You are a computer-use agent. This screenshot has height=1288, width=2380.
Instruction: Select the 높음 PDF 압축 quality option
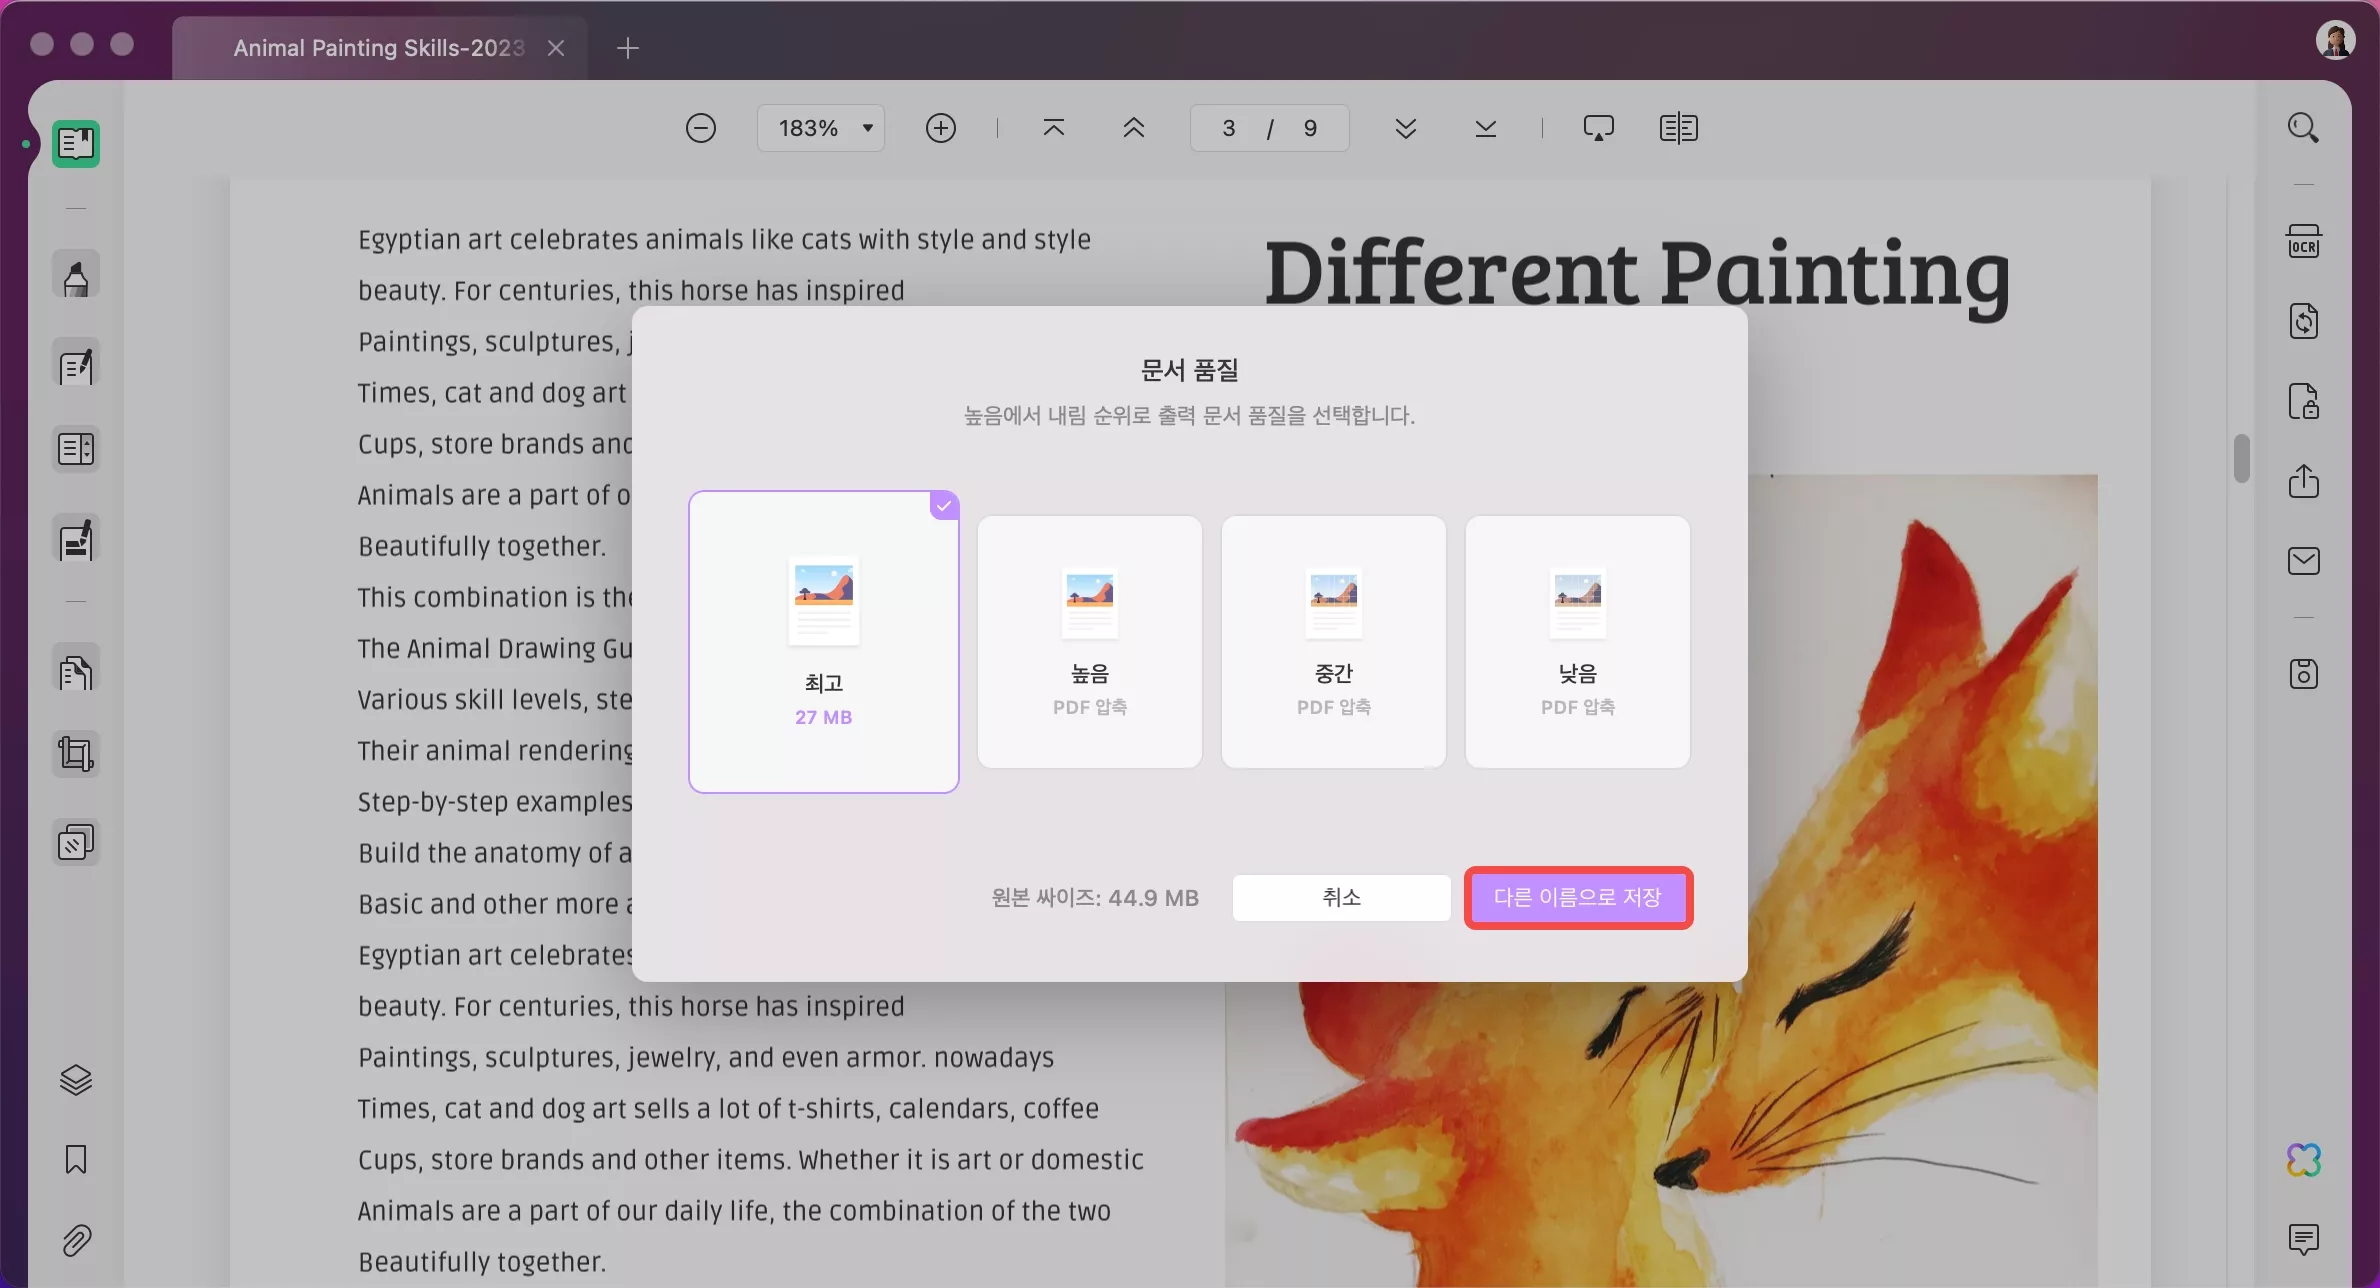pyautogui.click(x=1090, y=642)
